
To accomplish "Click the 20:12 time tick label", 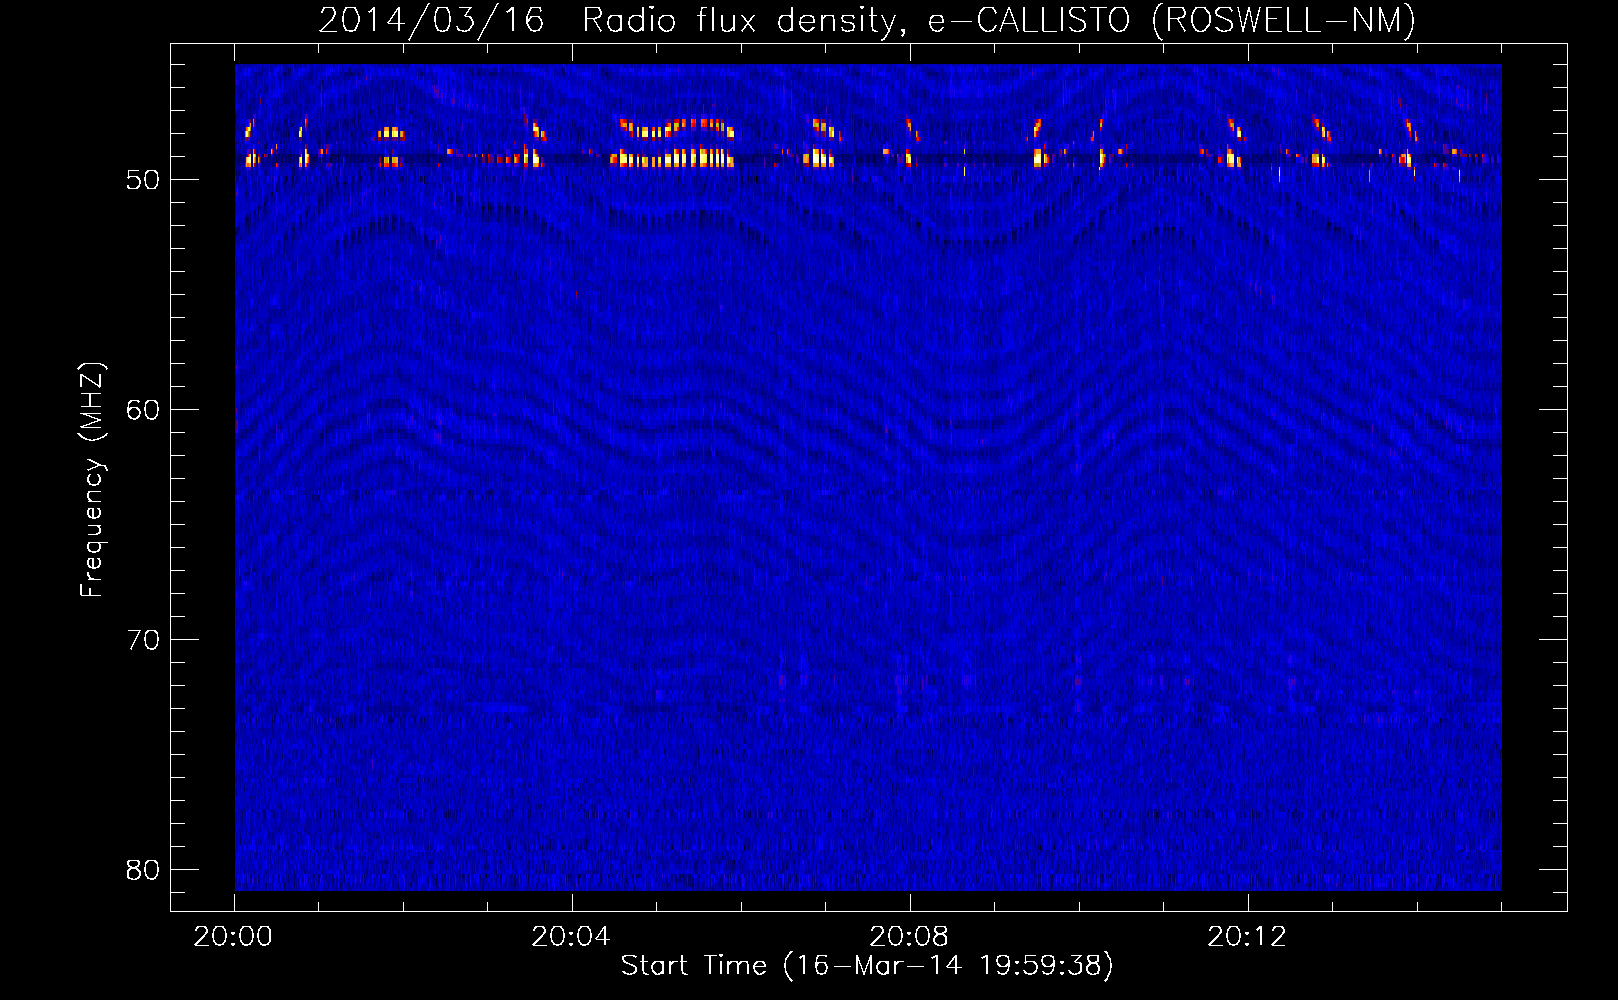I will [x=1247, y=937].
